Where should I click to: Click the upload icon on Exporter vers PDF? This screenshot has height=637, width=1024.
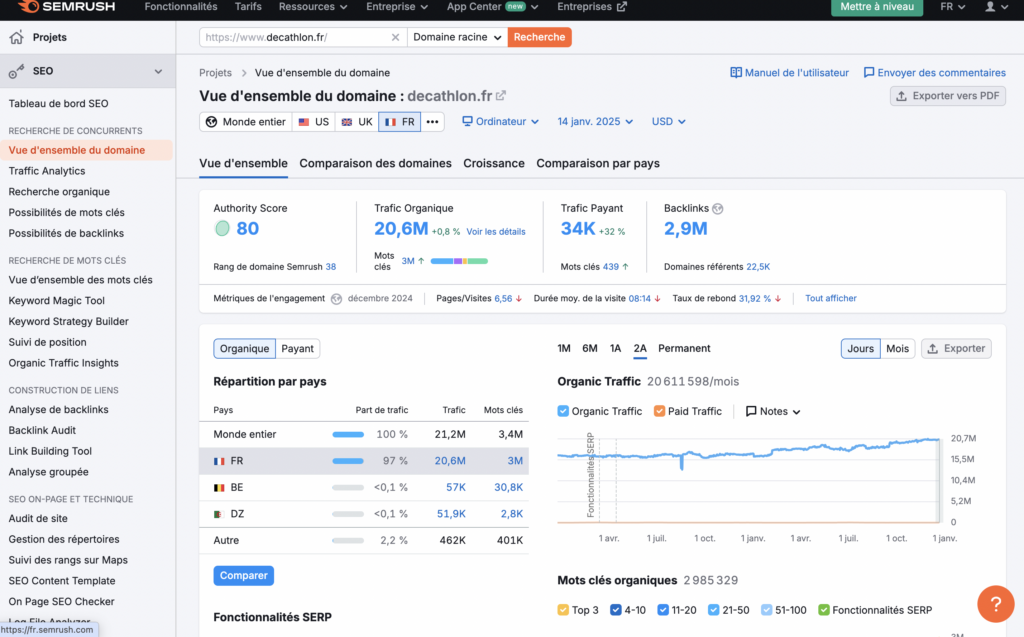click(x=901, y=96)
